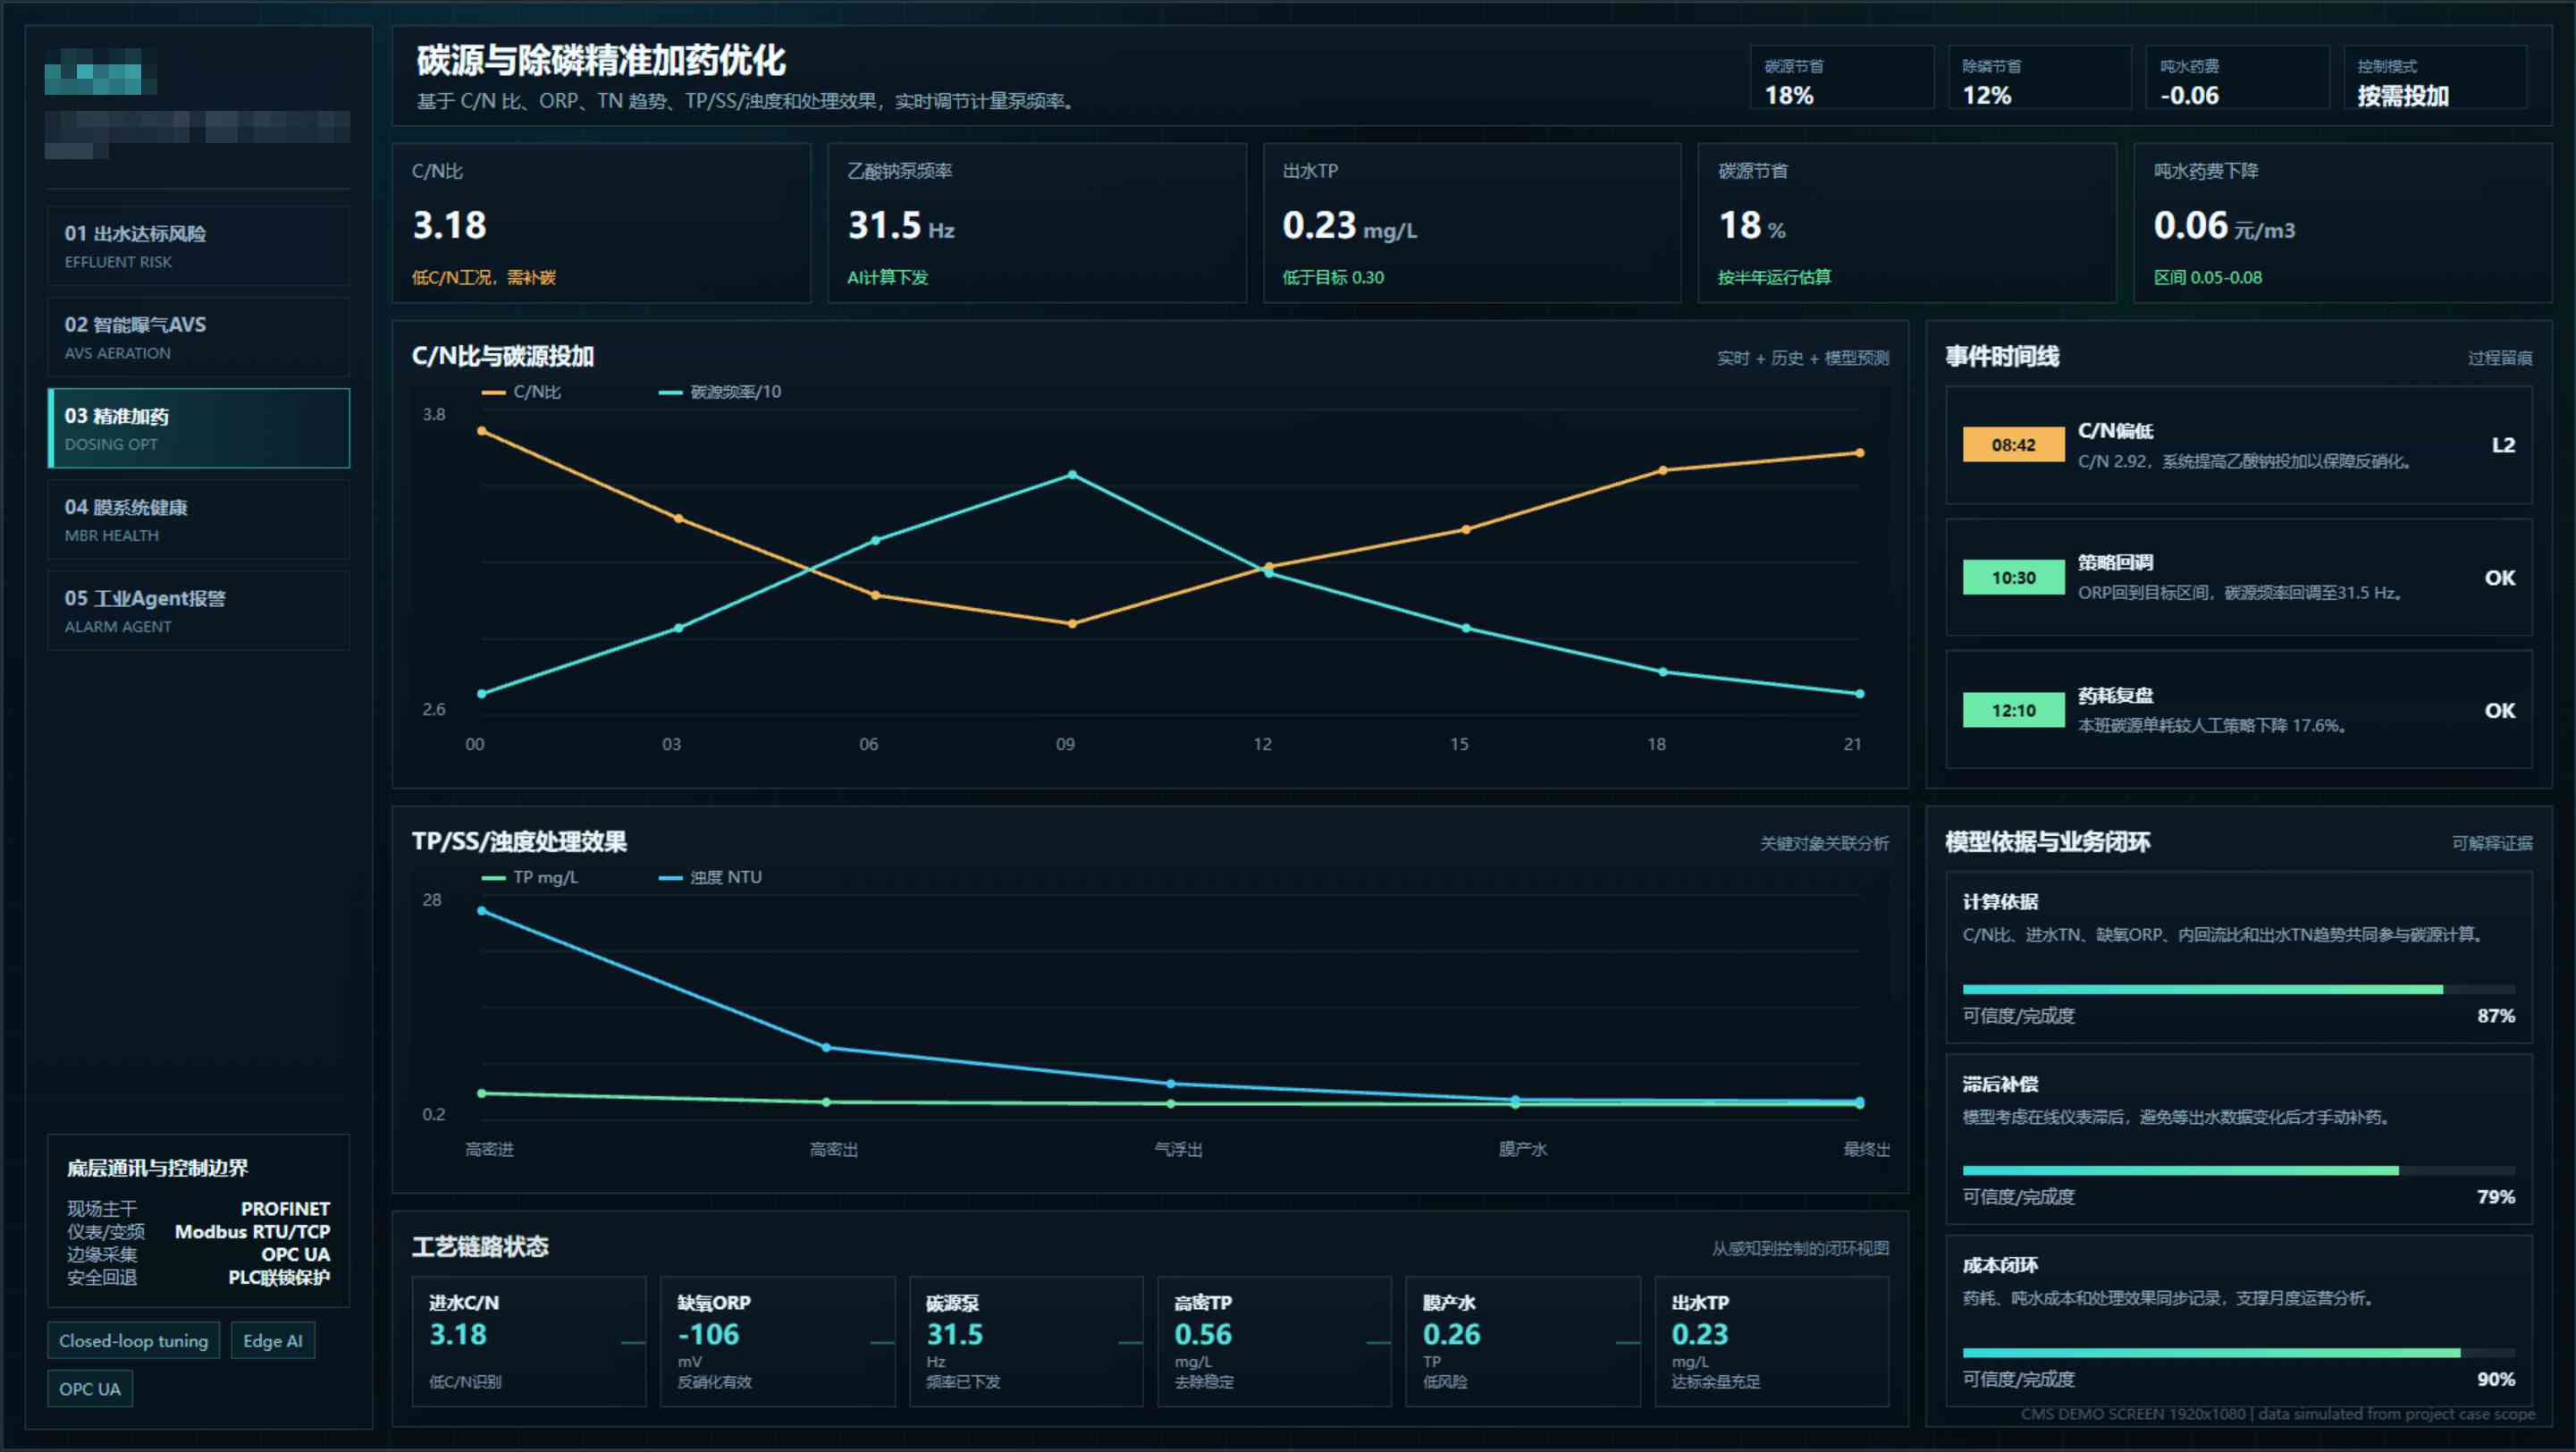Screen dimensions: 2576x1452
Task: Click the 控制模式 按需投加 indicator
Action: tap(2434, 77)
